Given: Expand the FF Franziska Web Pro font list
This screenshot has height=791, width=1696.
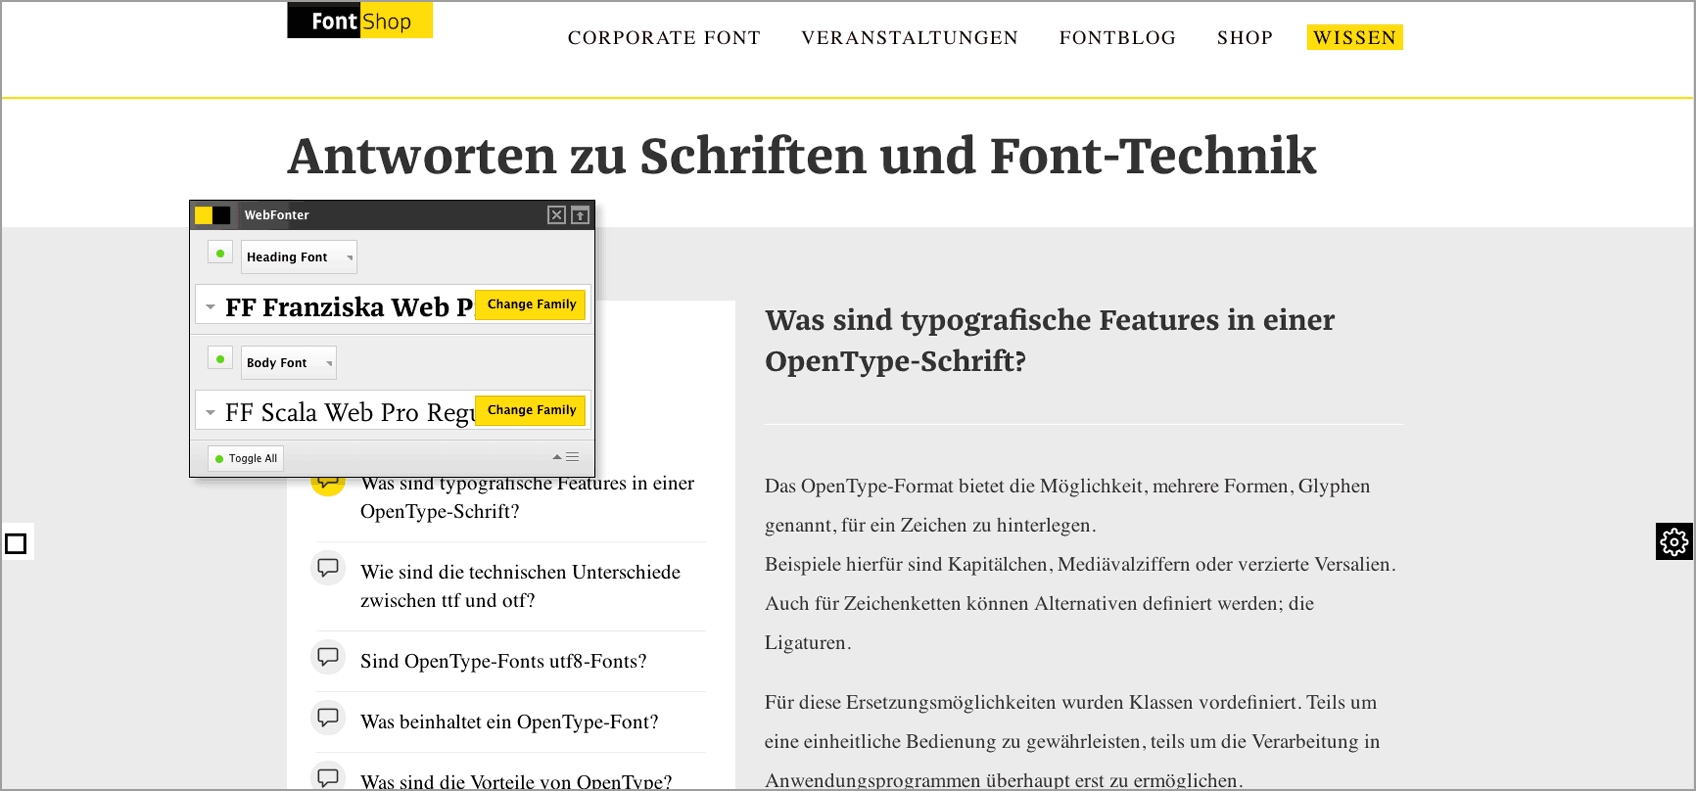Looking at the screenshot, I should coord(210,307).
